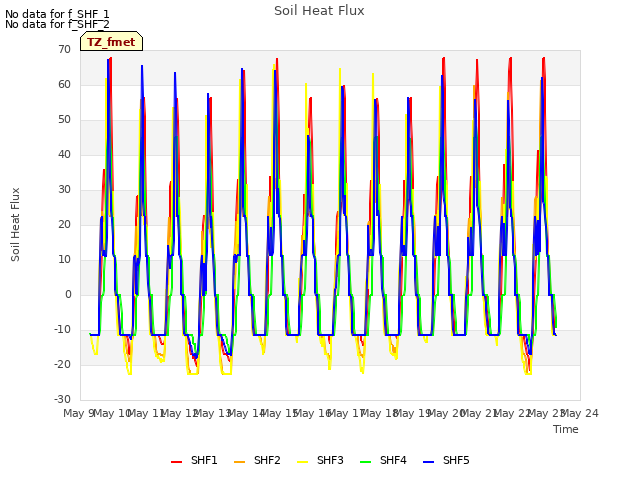Click 'No data for f_SHF_1' message

click(57, 14)
